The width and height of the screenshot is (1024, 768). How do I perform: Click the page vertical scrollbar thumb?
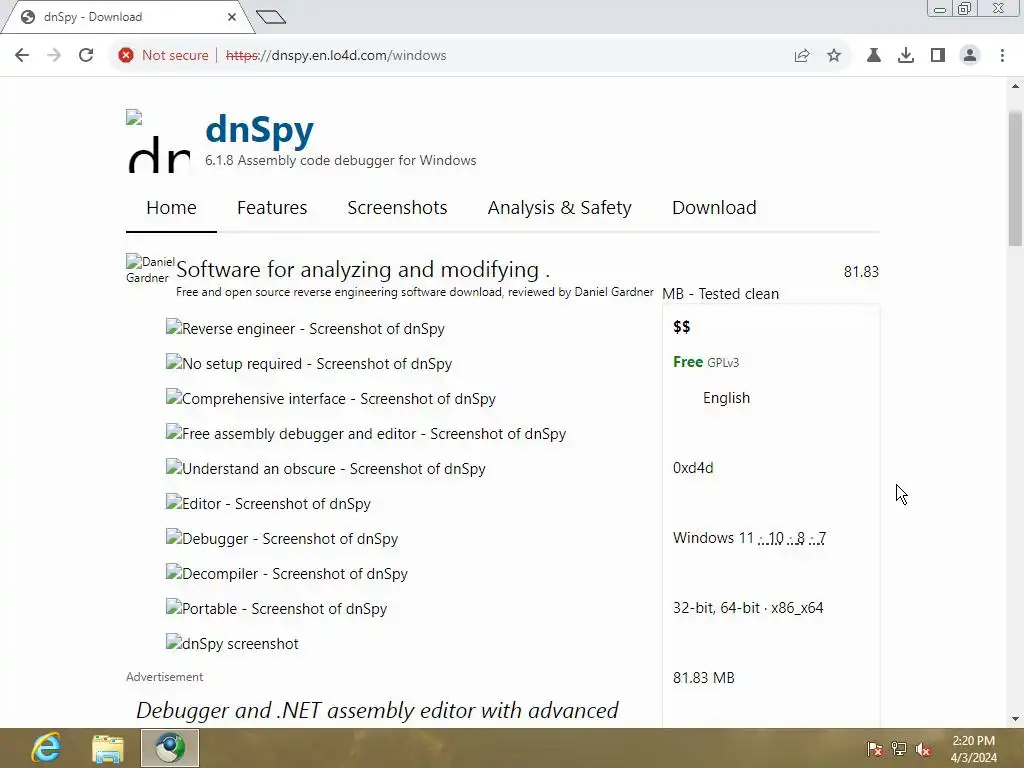(1015, 178)
